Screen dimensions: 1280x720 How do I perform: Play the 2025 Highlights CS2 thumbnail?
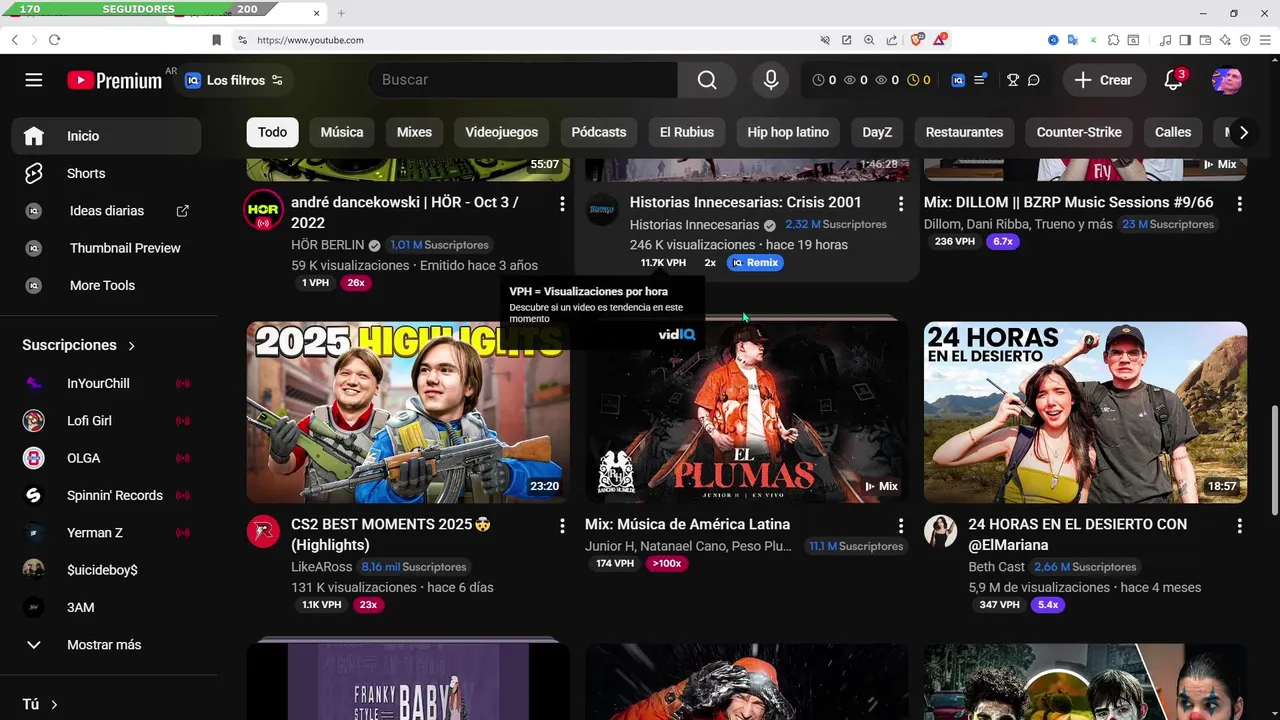[408, 412]
